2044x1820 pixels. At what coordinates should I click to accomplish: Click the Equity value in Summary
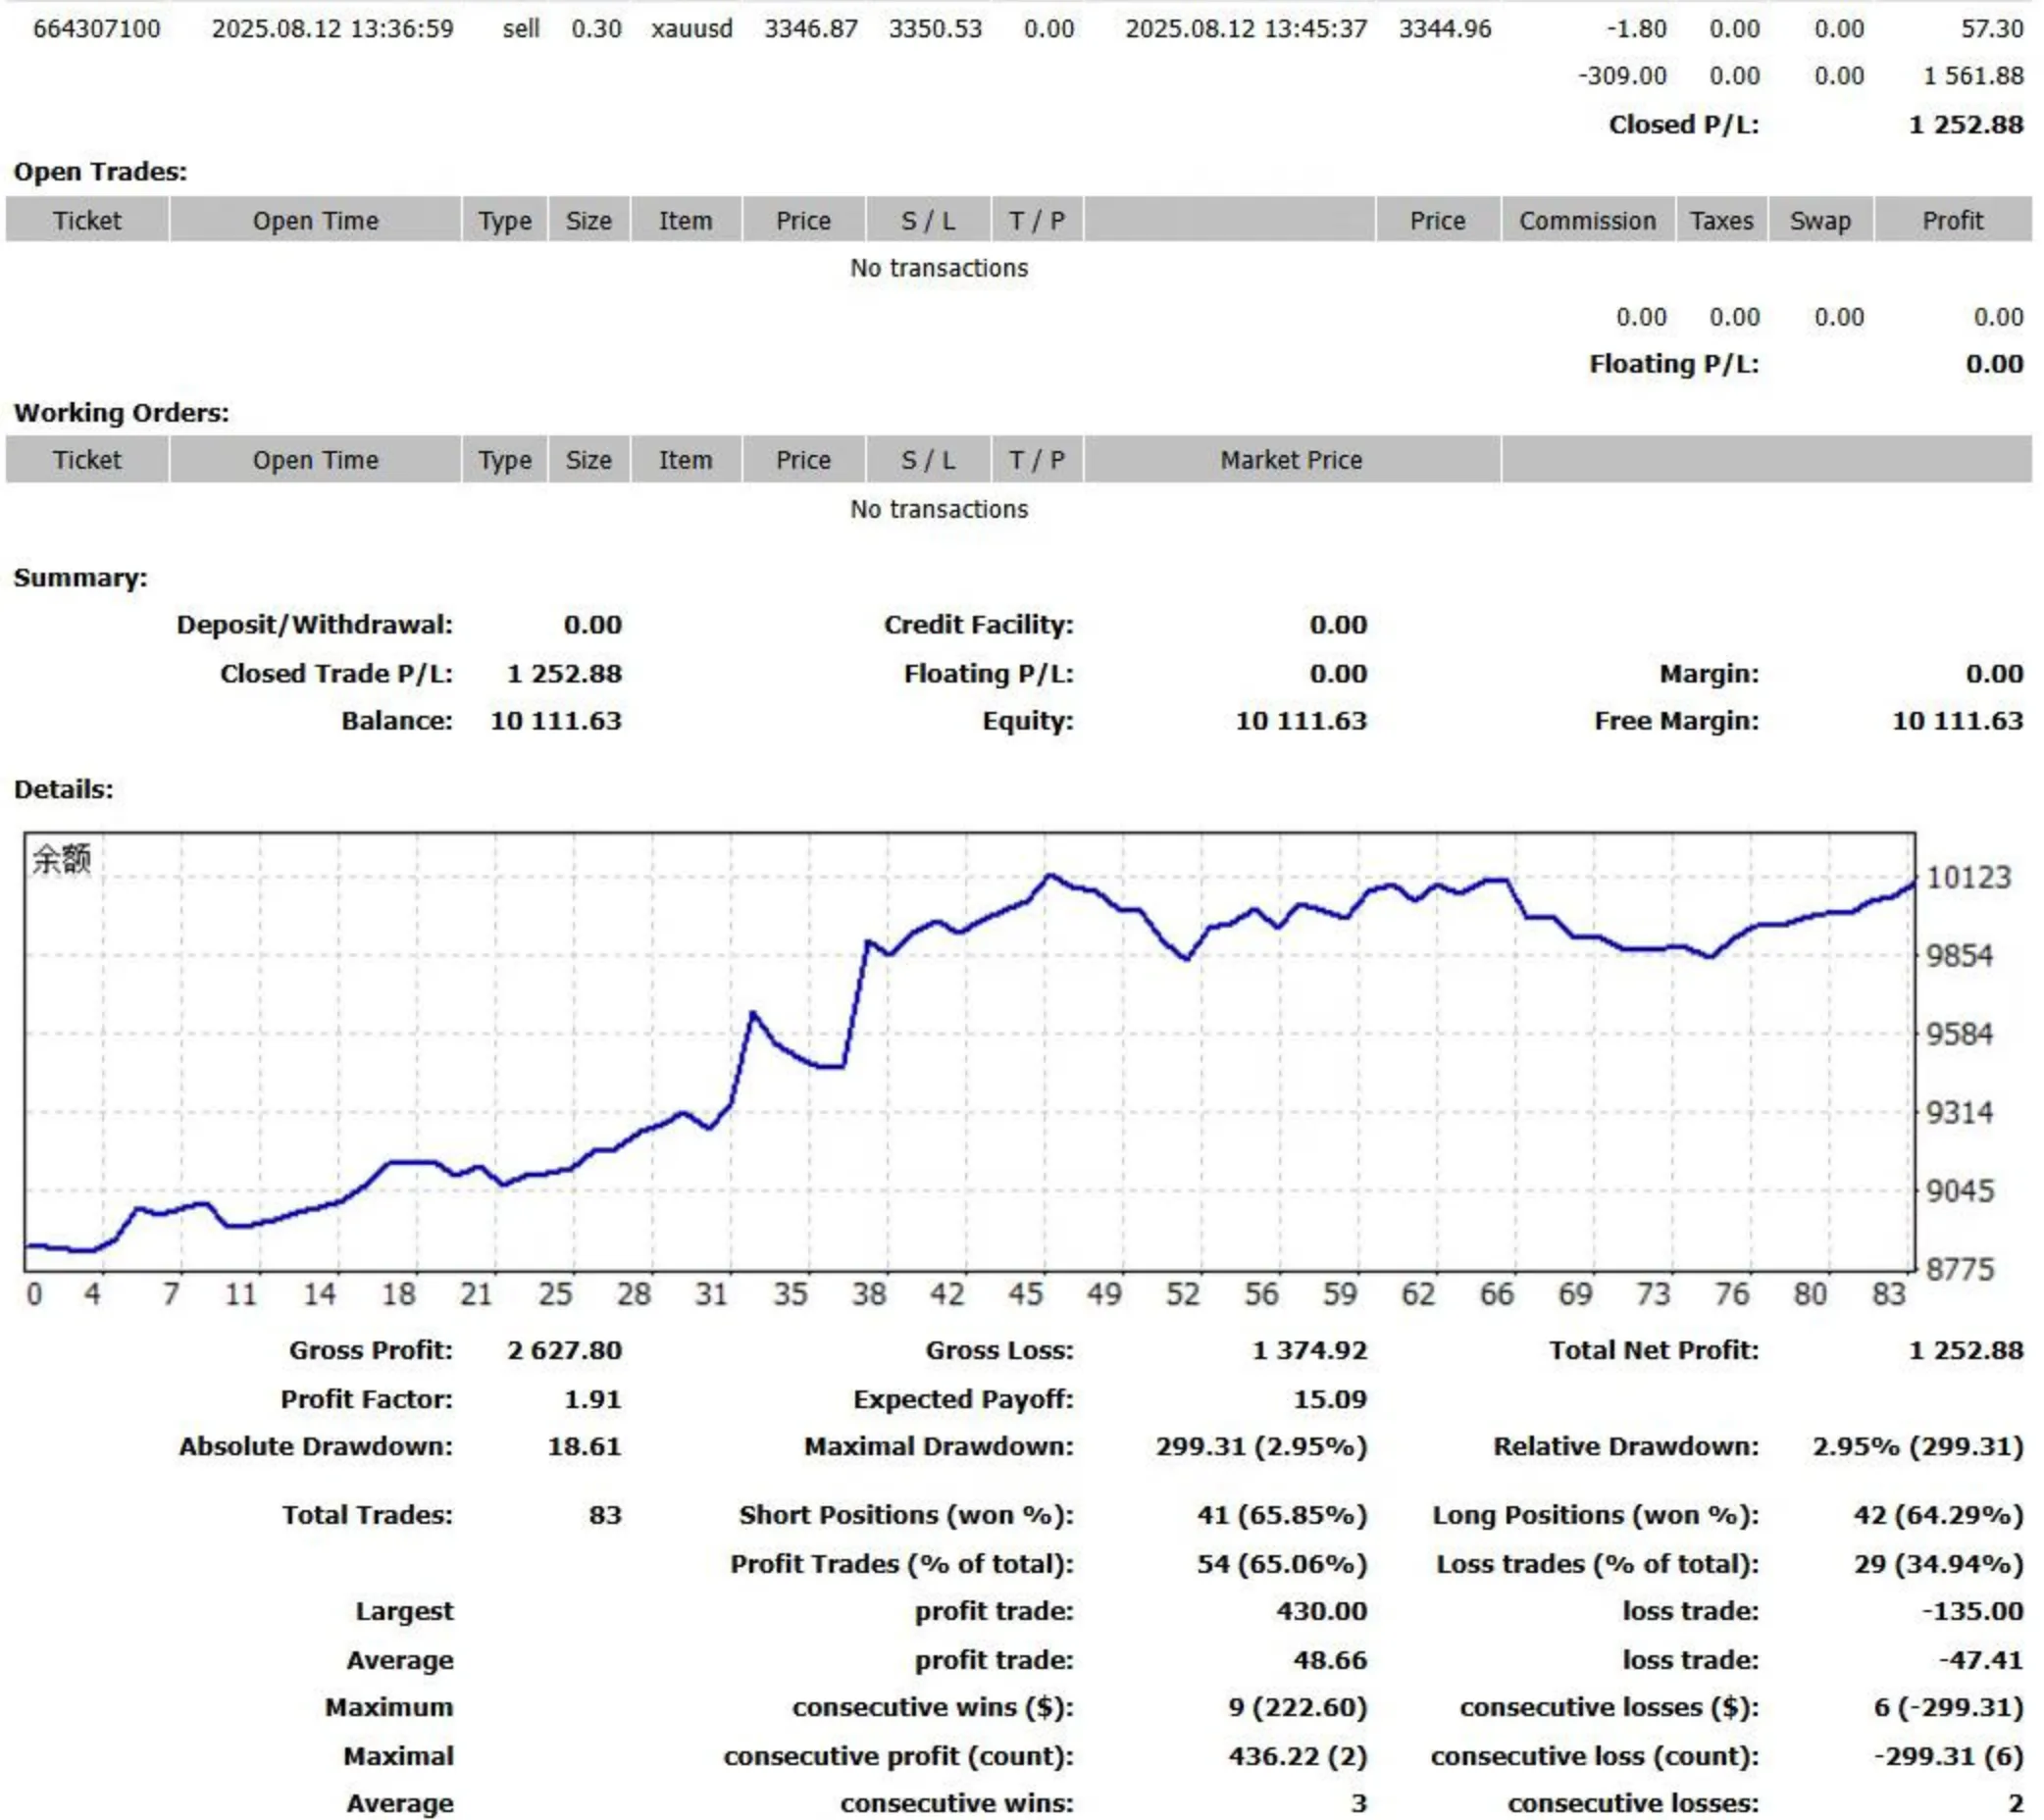point(1300,721)
